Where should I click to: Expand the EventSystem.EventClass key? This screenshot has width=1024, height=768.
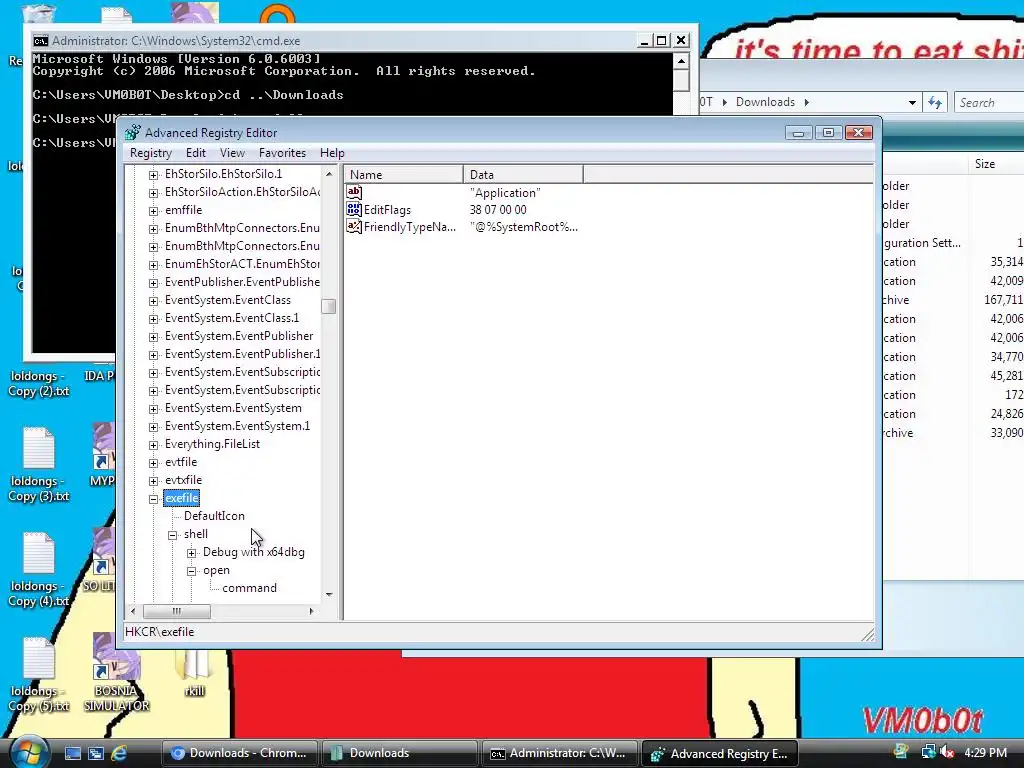153,300
